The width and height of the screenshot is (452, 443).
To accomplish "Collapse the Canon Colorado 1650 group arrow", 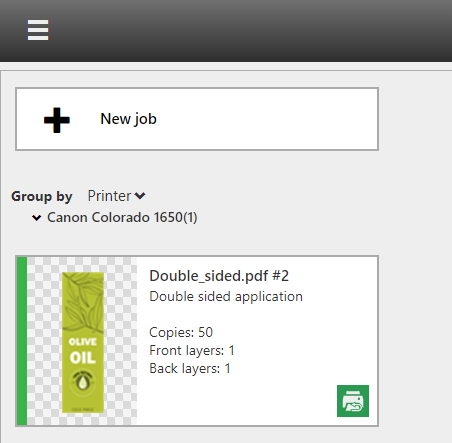I will tap(37, 218).
